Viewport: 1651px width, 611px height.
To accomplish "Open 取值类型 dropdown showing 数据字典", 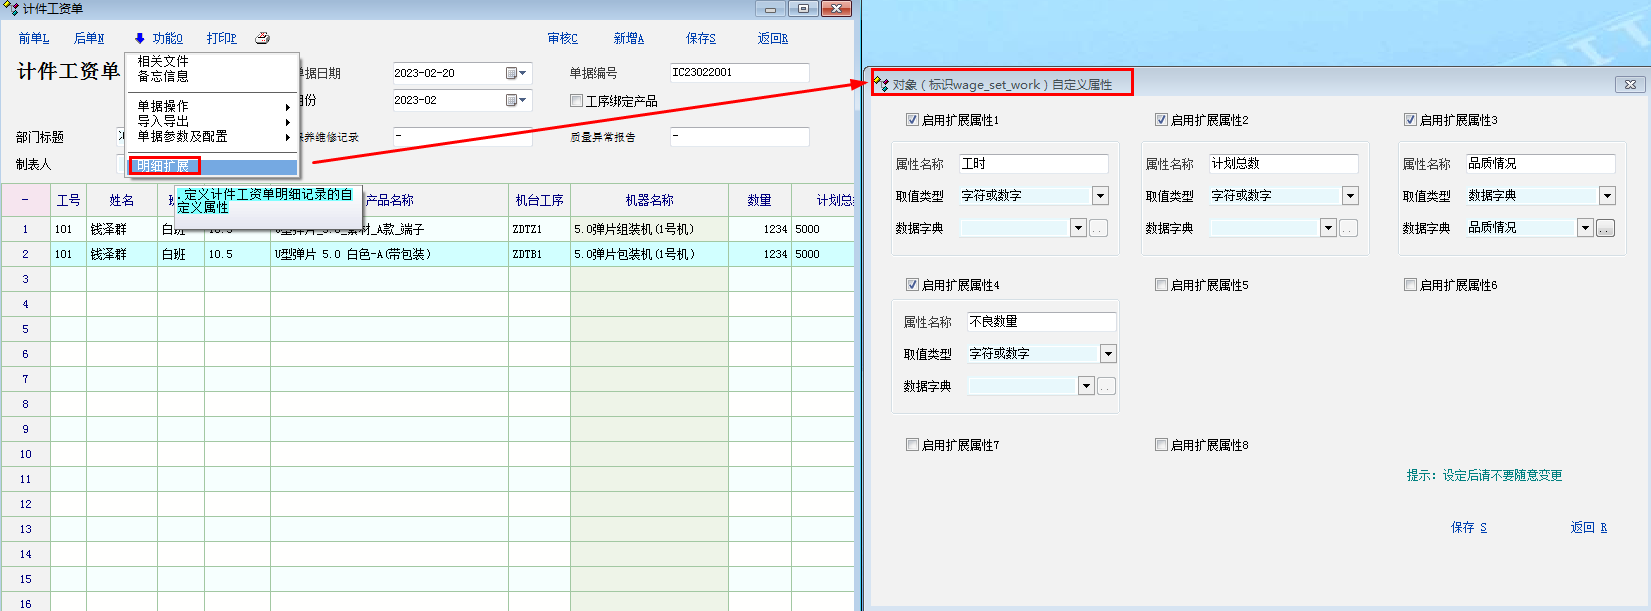I will coord(1607,196).
